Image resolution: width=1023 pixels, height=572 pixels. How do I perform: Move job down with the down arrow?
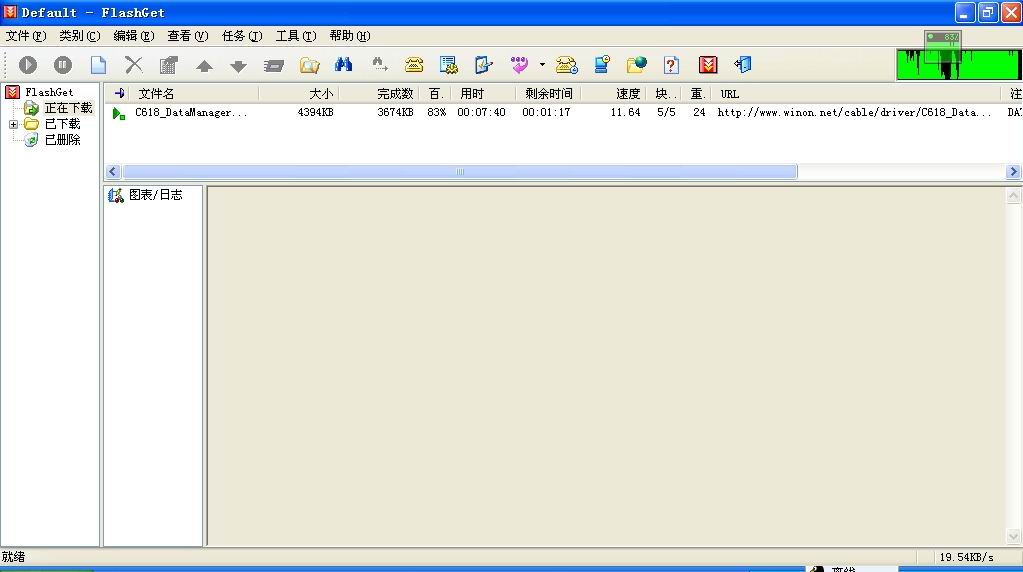[x=239, y=66]
